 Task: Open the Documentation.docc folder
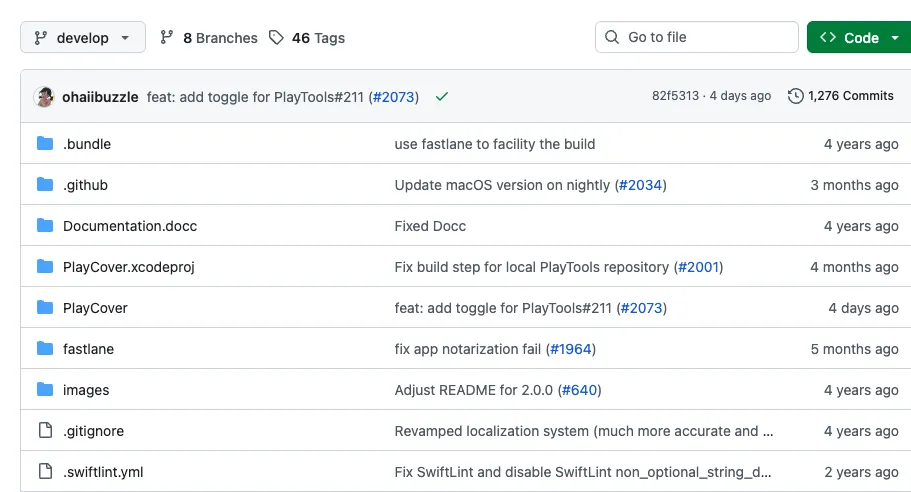[130, 226]
